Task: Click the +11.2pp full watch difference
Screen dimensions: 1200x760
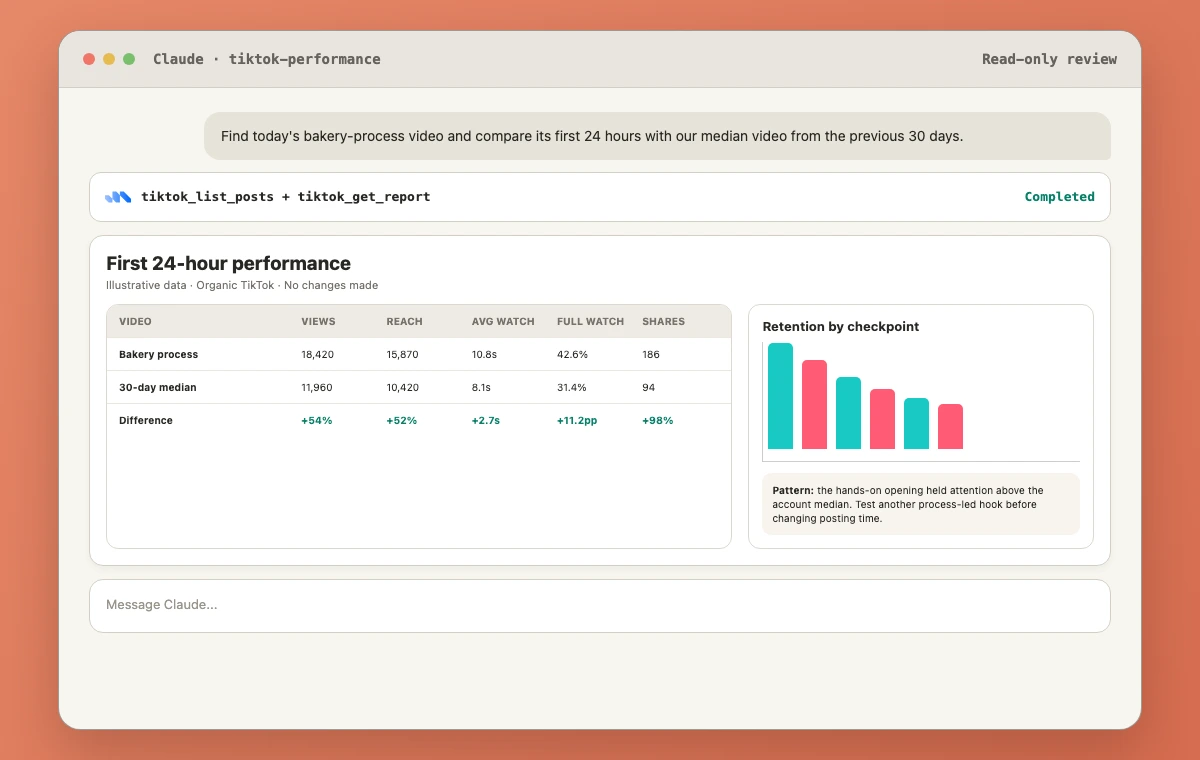Action: click(x=577, y=420)
